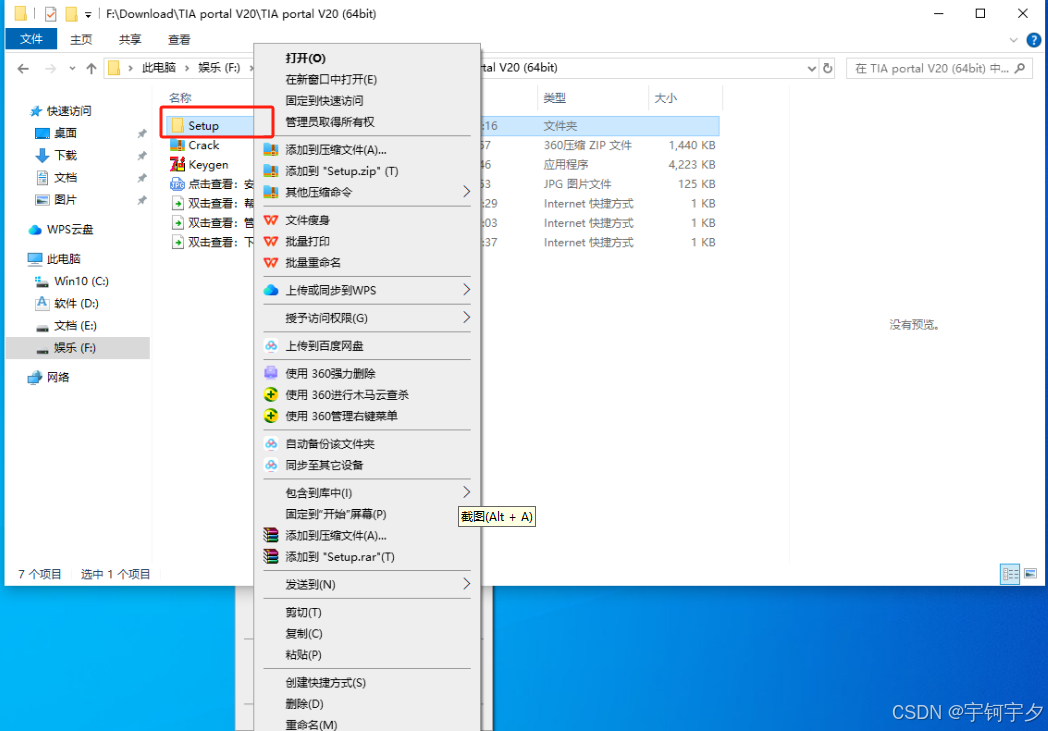The width and height of the screenshot is (1048, 731).
Task: Expand the 授予访问权限(G) submenu
Action: pos(467,317)
